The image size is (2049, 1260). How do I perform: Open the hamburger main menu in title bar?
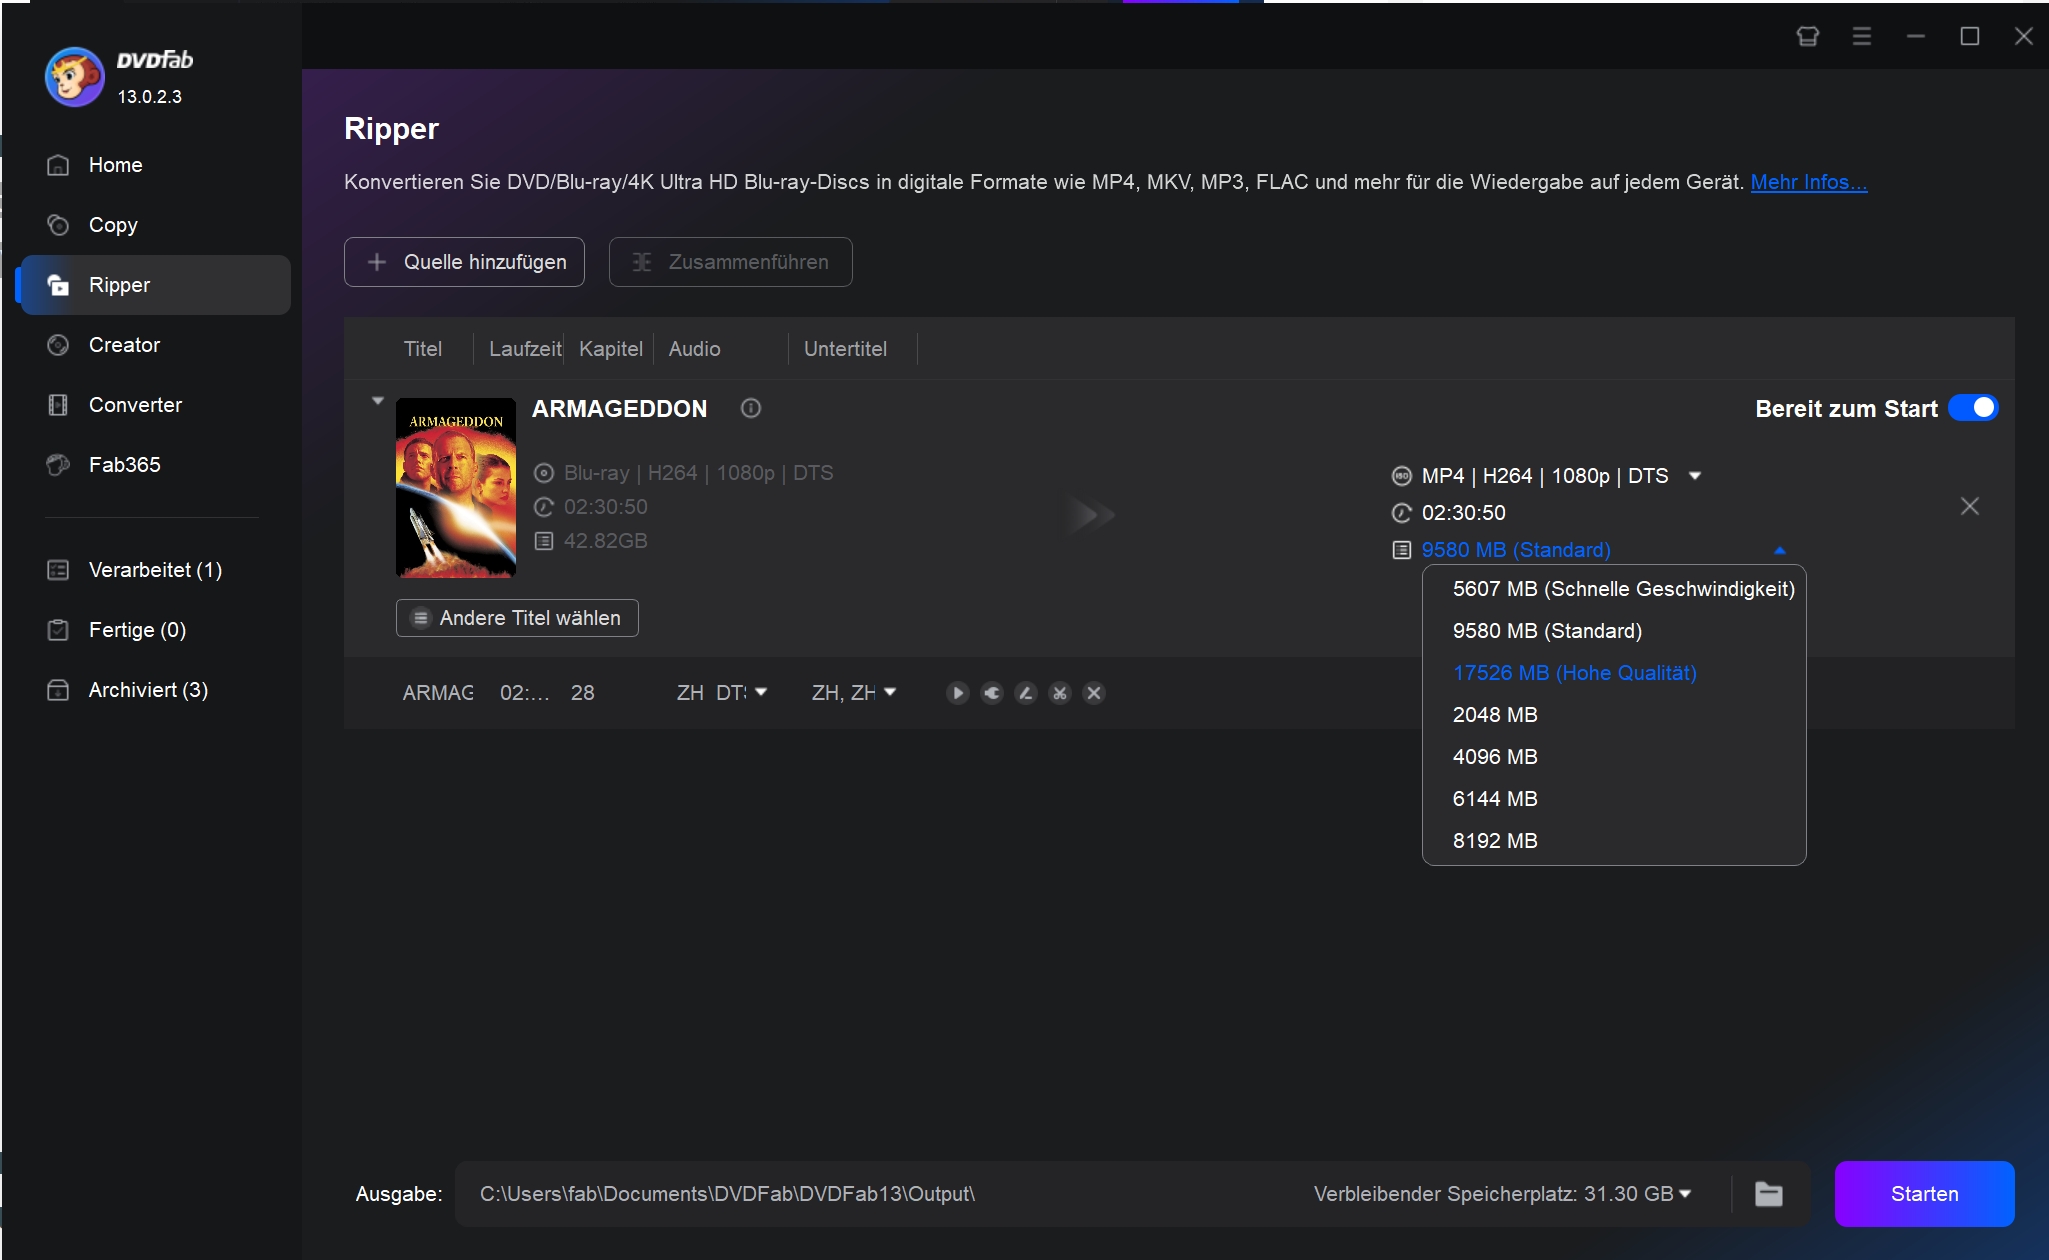pos(1862,36)
